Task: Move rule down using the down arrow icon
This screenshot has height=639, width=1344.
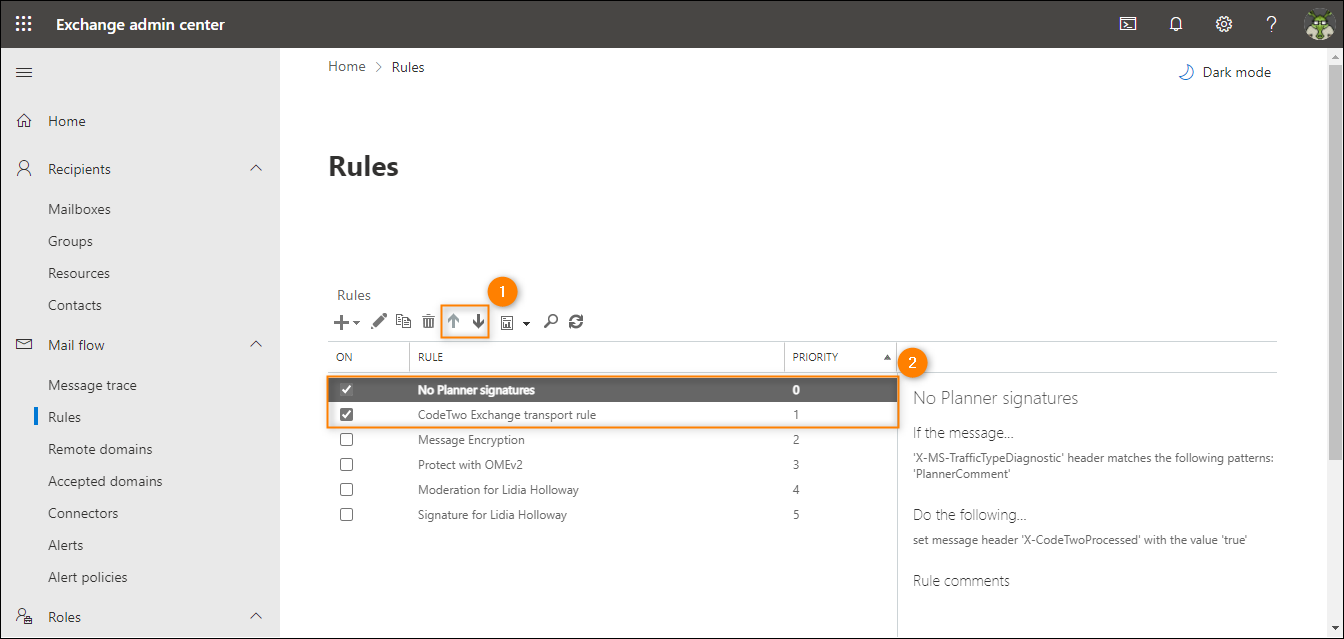Action: (x=478, y=322)
